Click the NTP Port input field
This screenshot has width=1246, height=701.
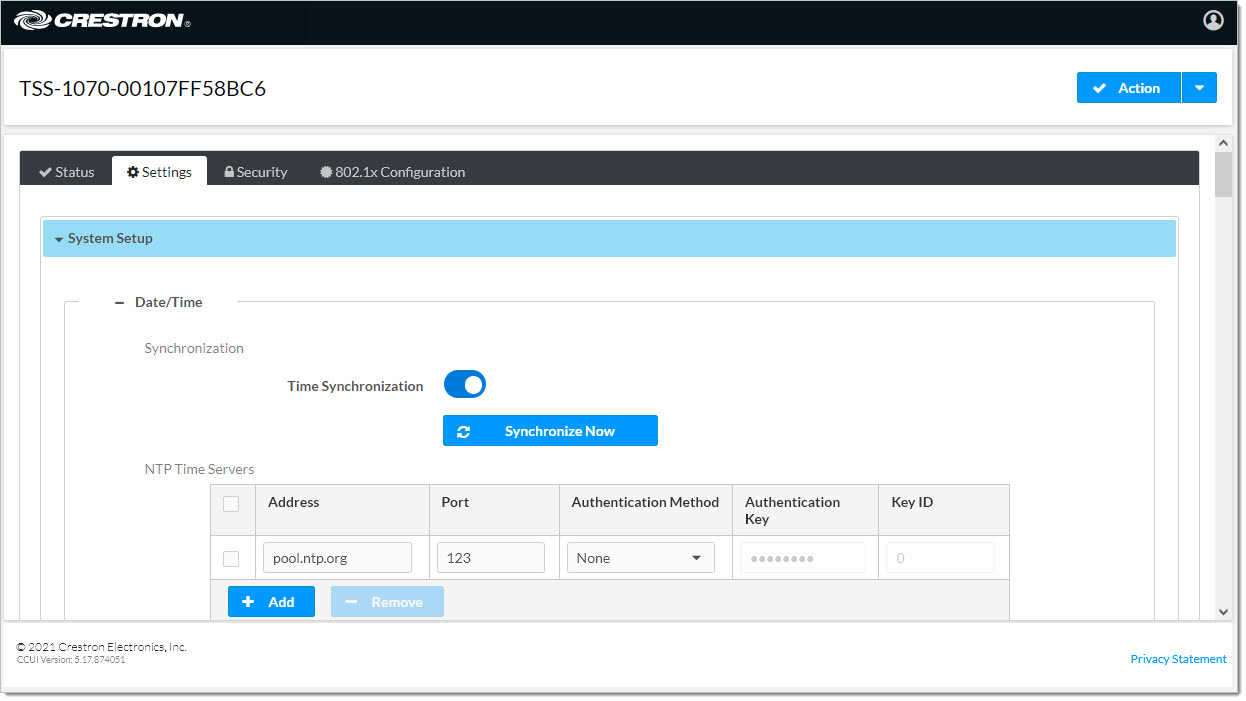[x=490, y=558]
